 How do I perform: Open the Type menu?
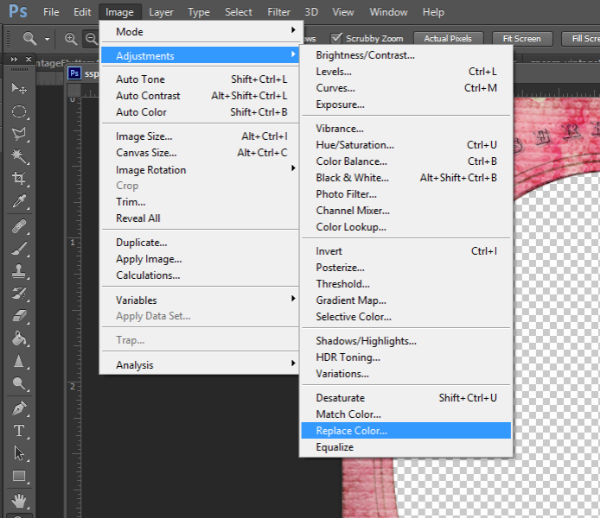pos(199,12)
